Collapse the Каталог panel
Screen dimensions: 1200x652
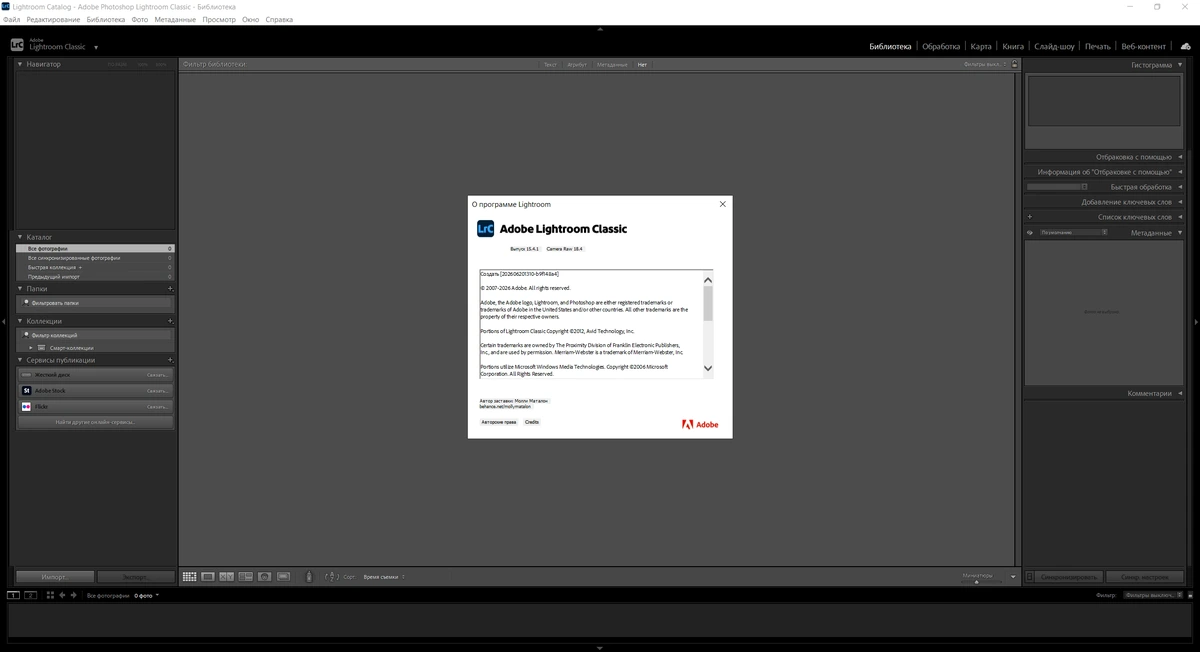20,237
